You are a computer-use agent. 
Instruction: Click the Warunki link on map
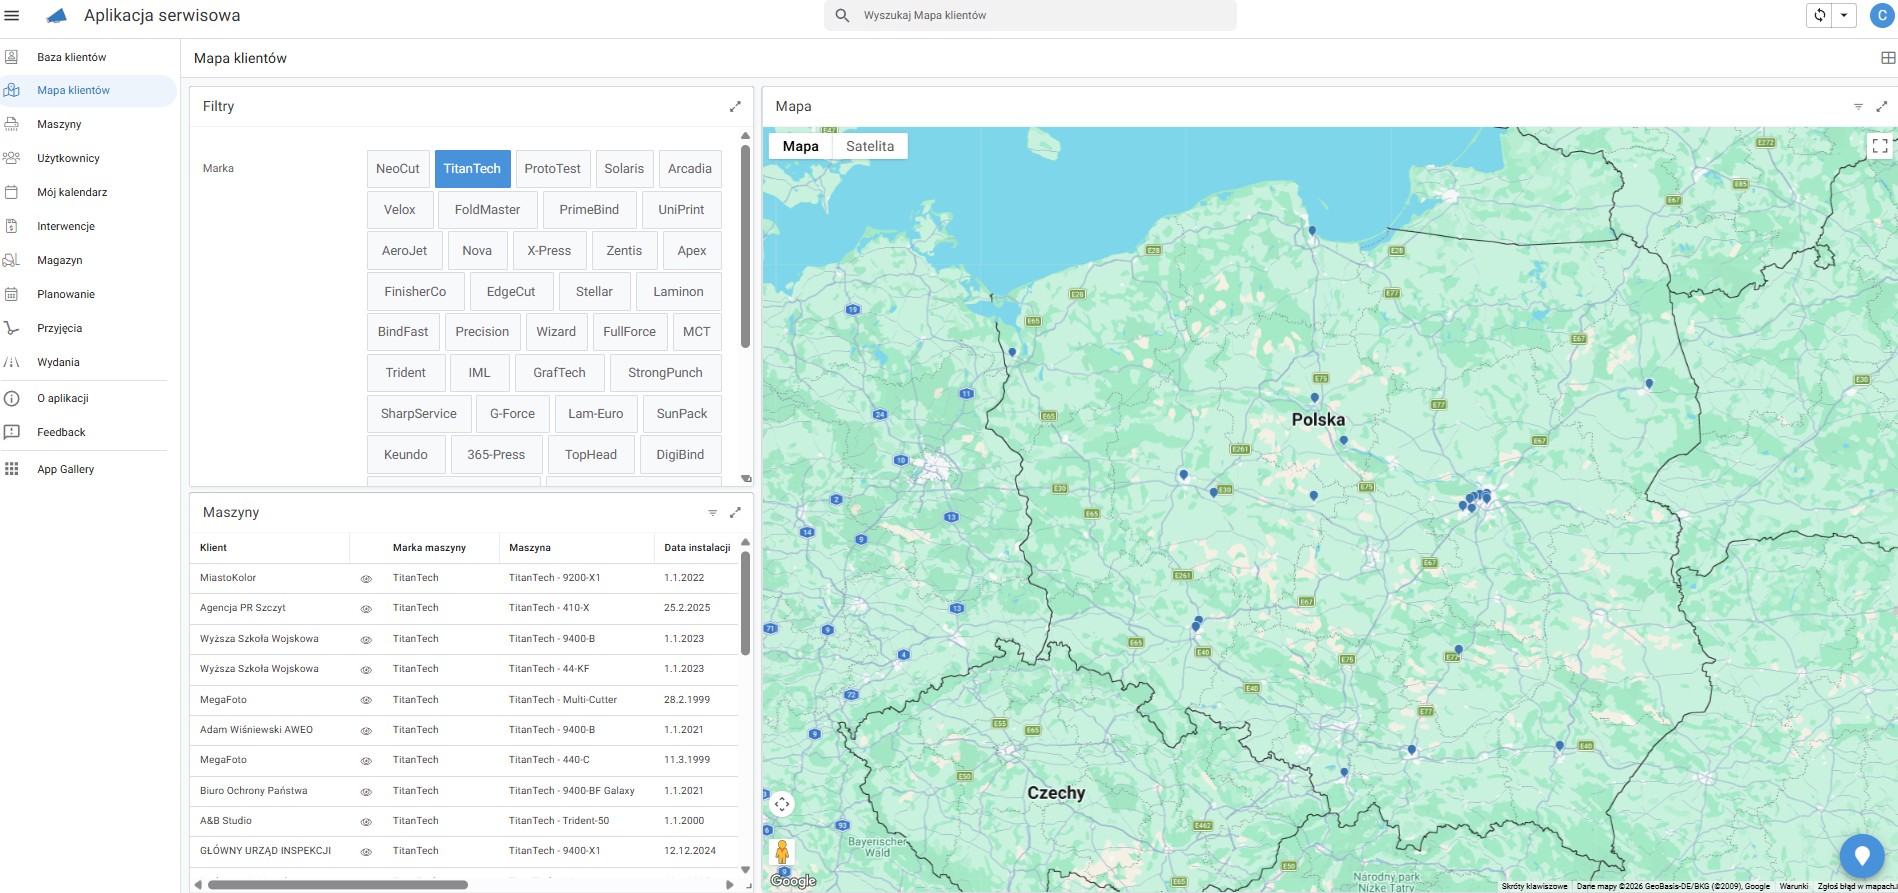point(1794,886)
